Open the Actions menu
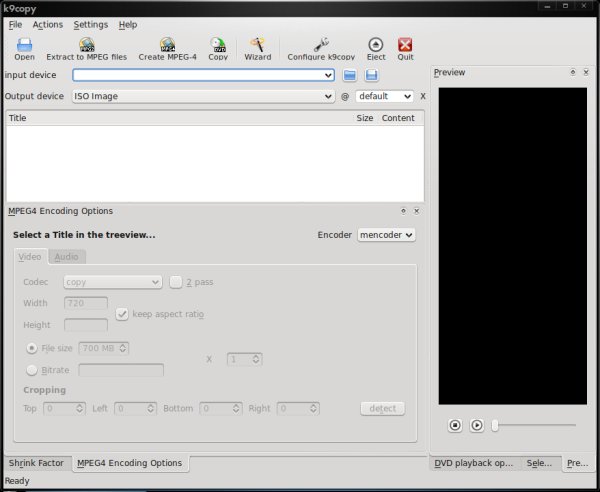This screenshot has width=600, height=492. click(x=47, y=24)
